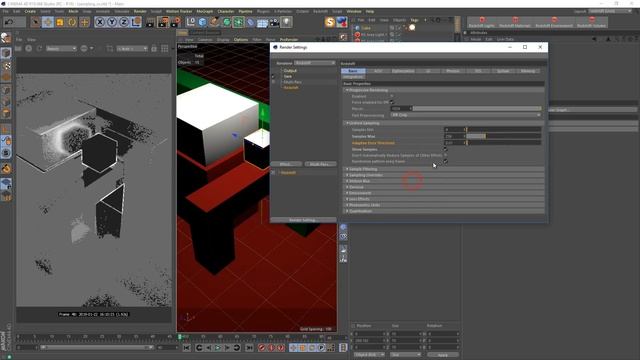This screenshot has height=360, width=640.
Task: Switch to the Basic tab
Action: point(353,71)
